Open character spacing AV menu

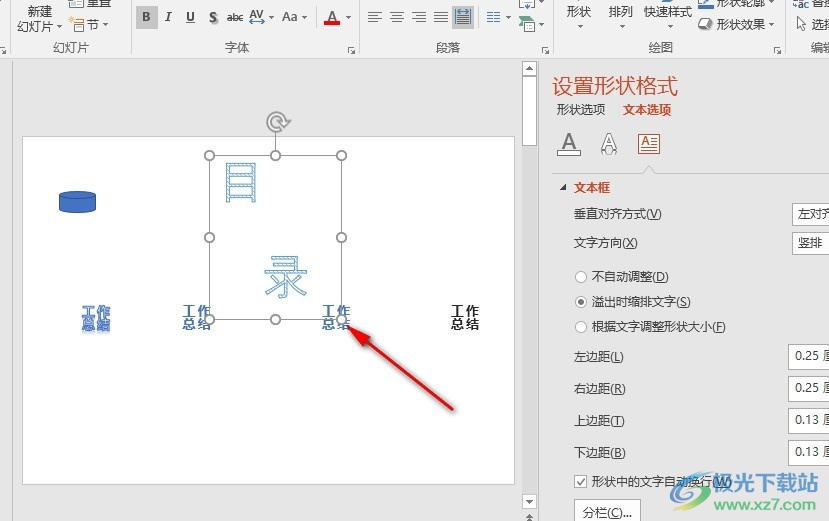click(261, 17)
